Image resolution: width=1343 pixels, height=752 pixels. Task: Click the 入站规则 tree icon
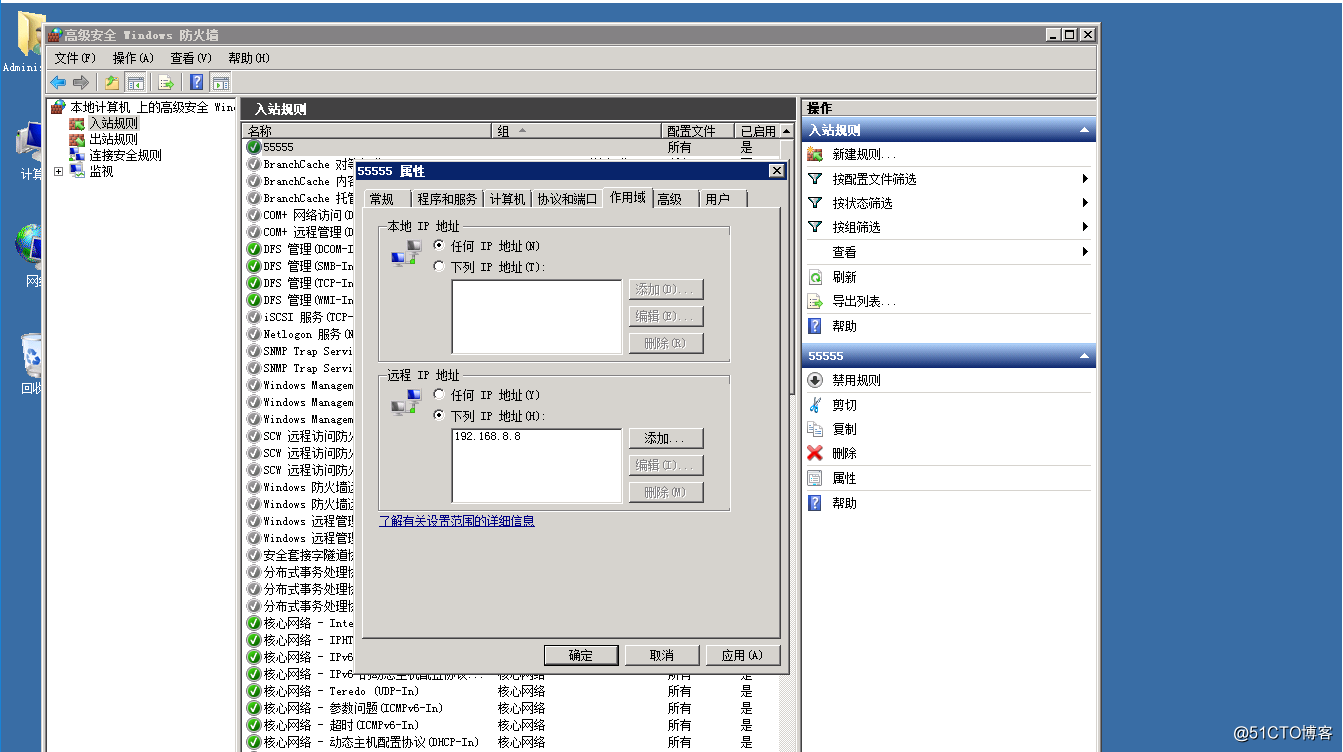point(77,123)
